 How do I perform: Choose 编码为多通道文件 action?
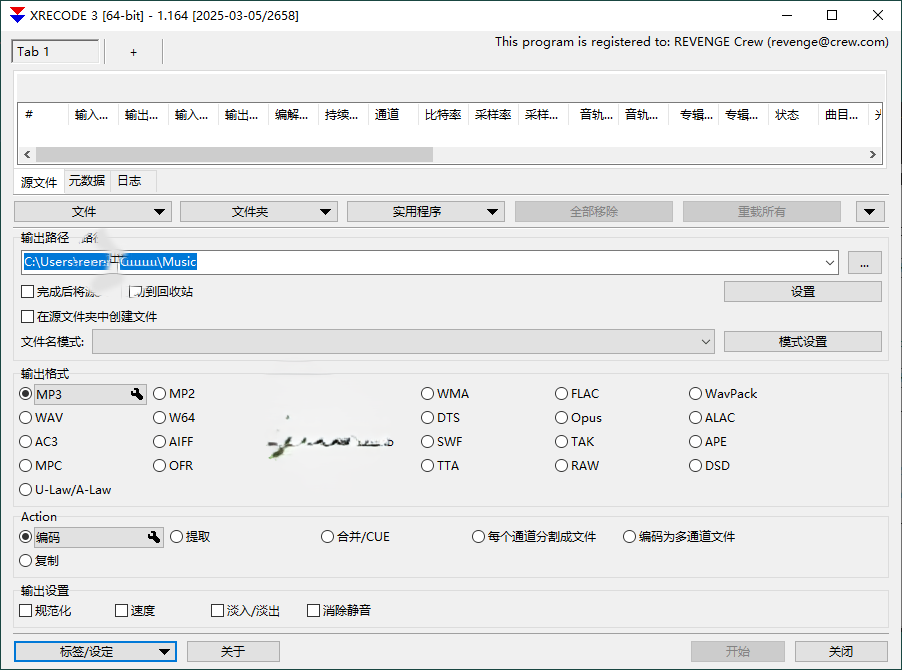pos(679,537)
